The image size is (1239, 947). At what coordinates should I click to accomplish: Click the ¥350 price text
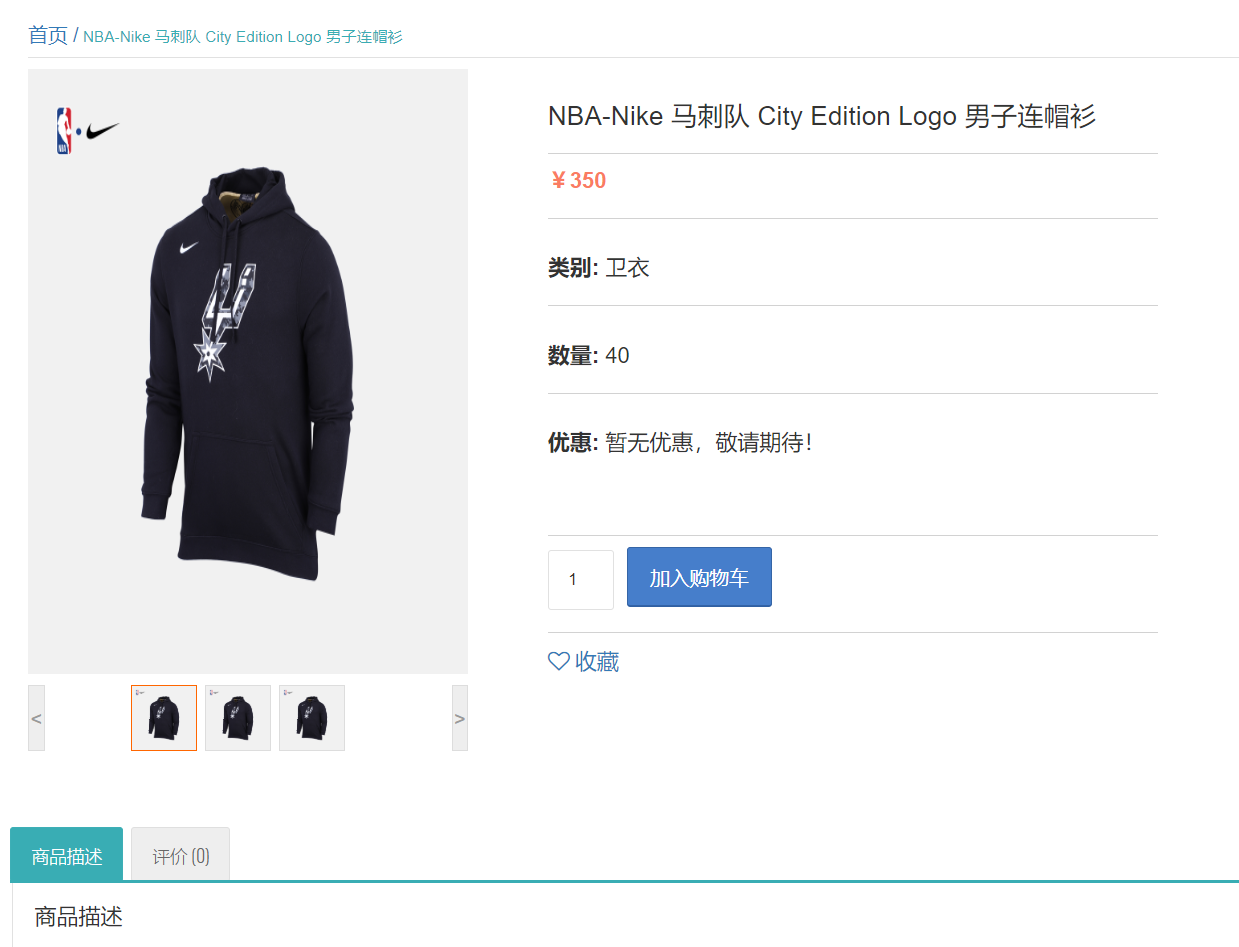tap(578, 181)
